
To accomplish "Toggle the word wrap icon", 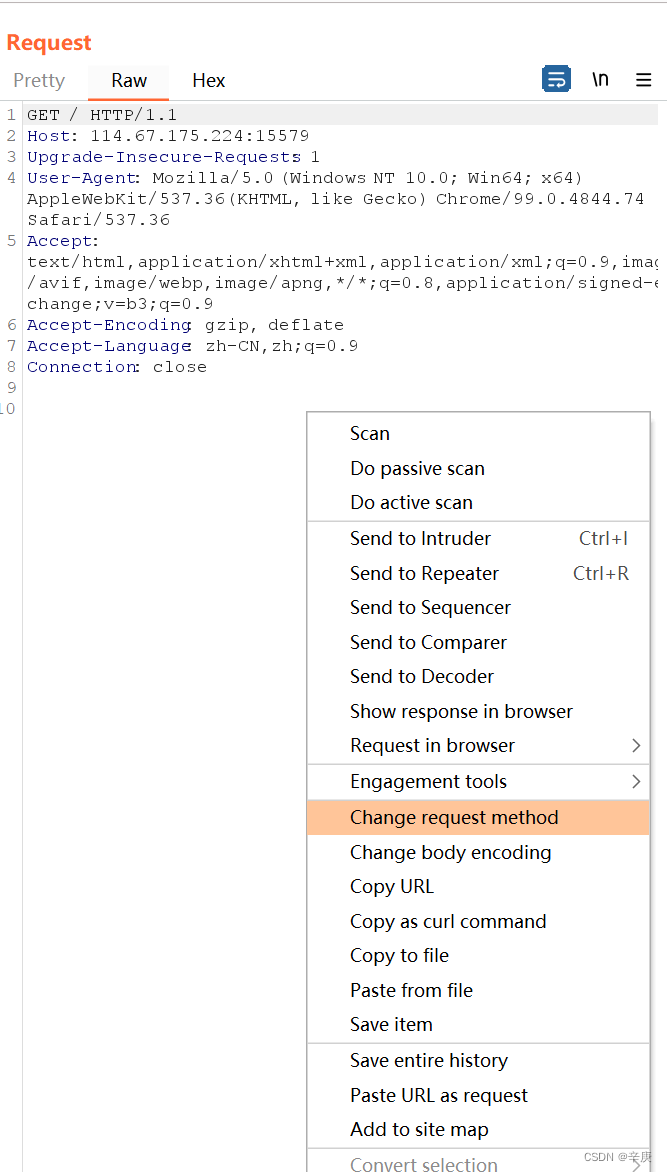I will click(556, 79).
